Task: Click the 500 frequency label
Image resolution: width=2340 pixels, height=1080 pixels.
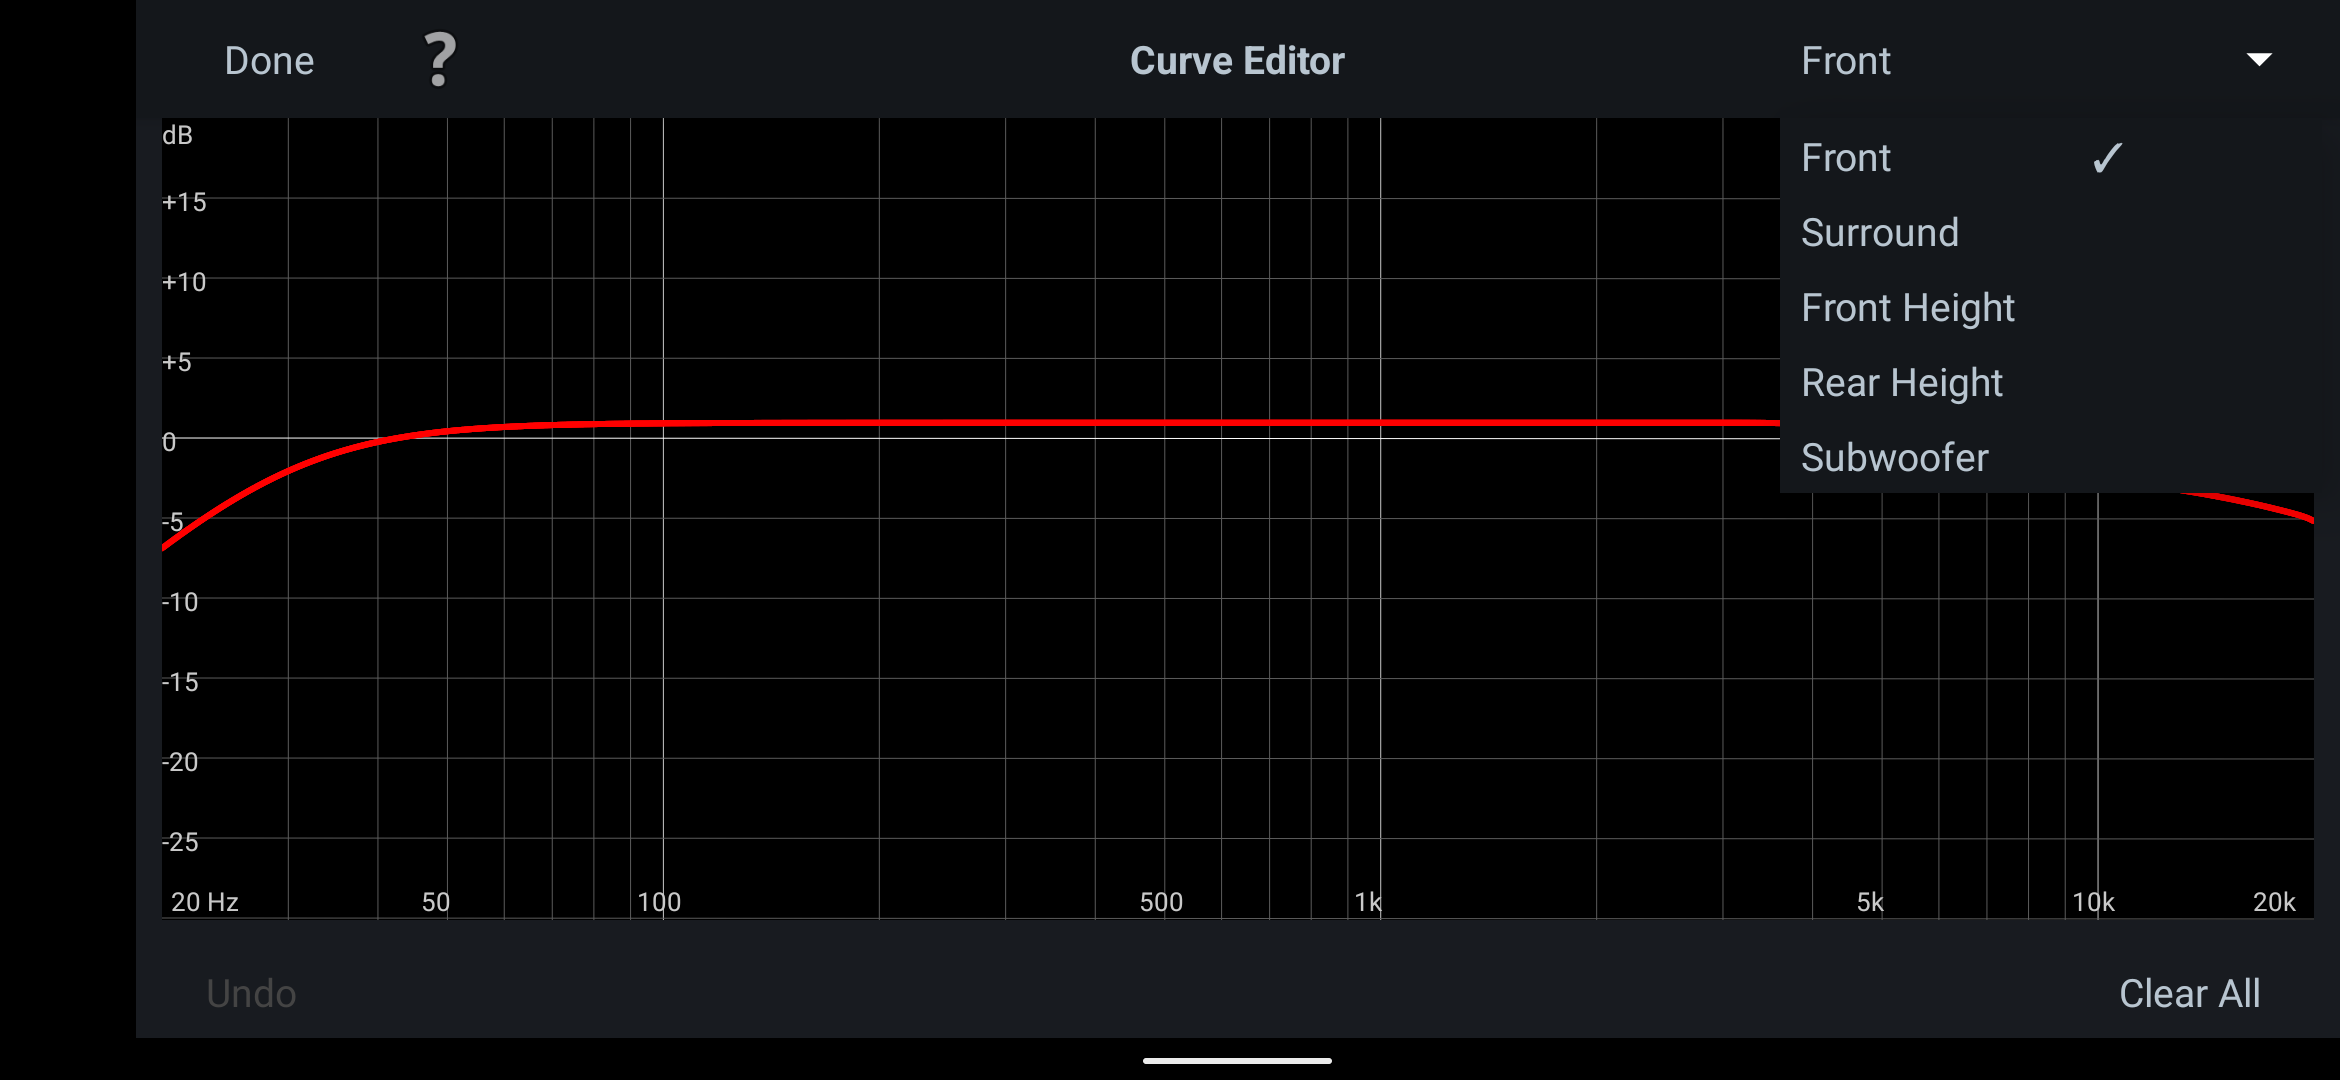Action: click(x=1161, y=902)
